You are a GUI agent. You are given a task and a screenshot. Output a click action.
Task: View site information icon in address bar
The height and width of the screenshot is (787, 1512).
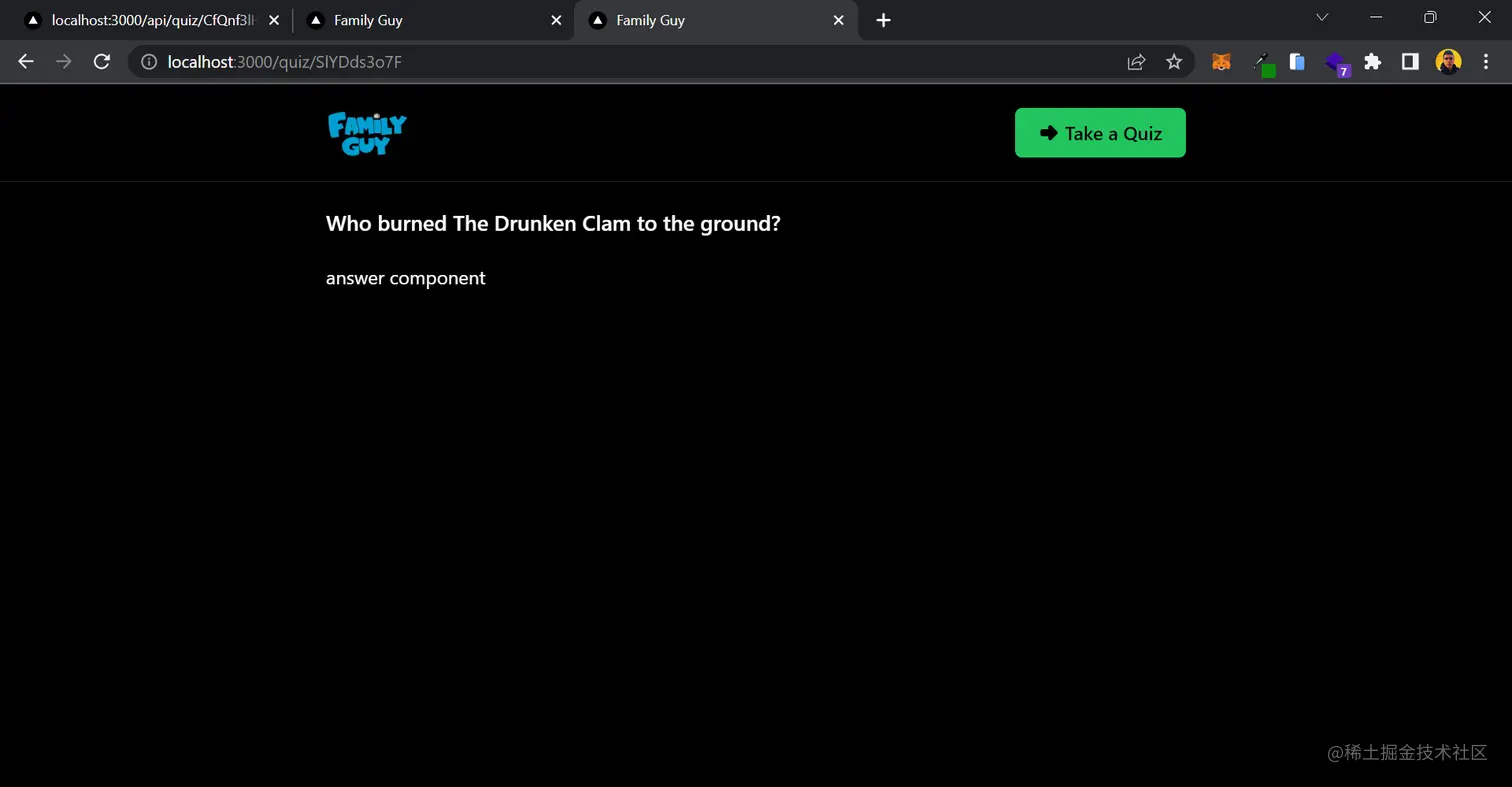pyautogui.click(x=149, y=62)
